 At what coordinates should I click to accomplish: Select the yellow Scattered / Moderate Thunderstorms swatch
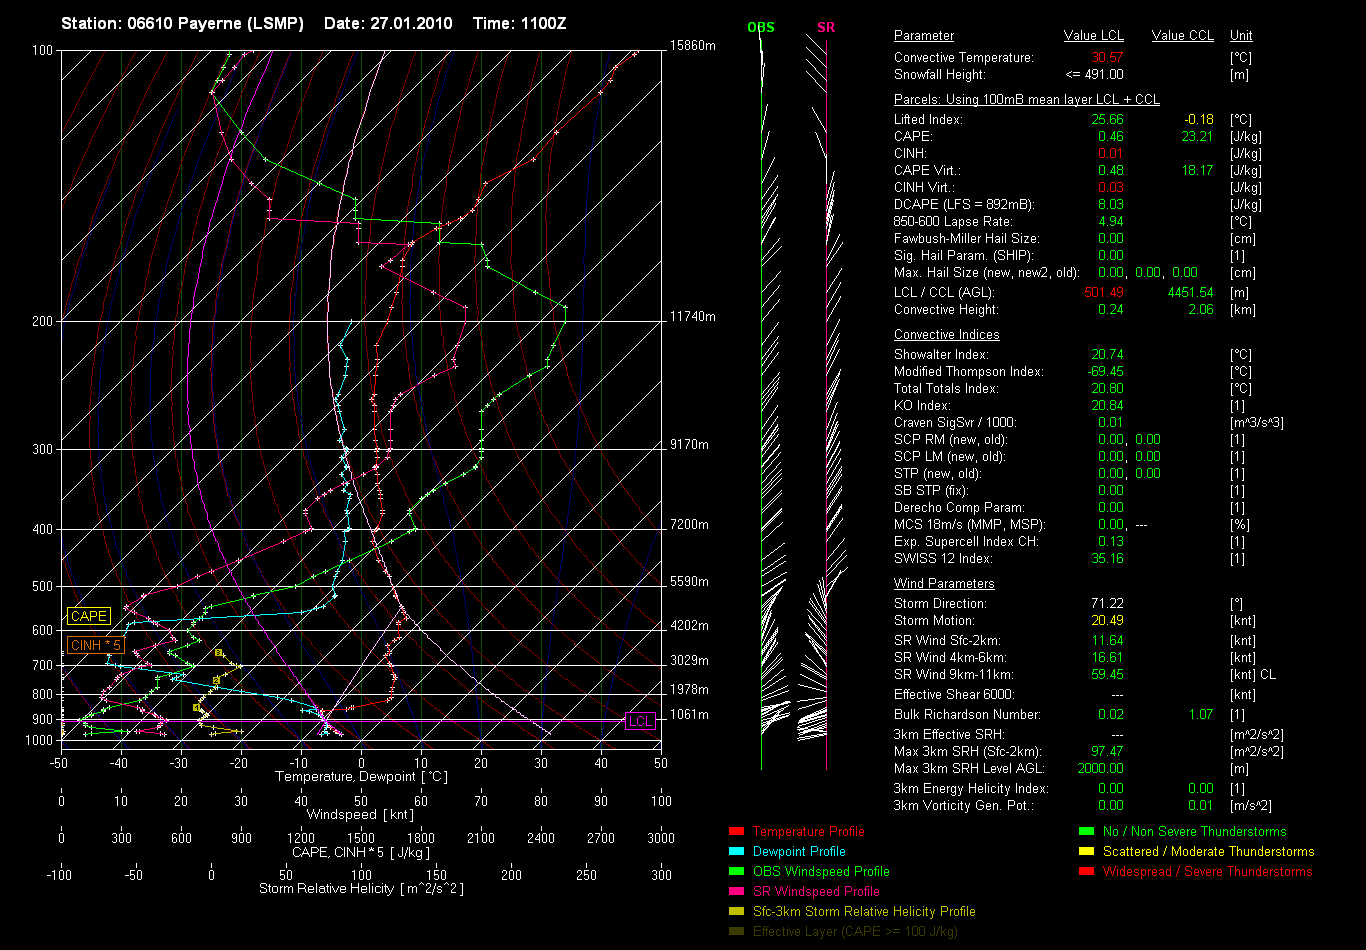coord(1086,852)
